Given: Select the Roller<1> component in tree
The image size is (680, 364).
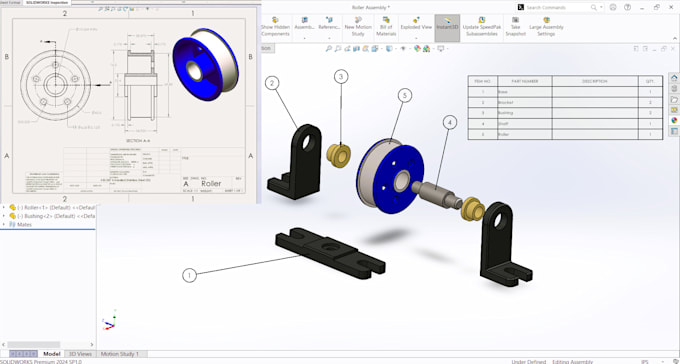Looking at the screenshot, I should 52,207.
